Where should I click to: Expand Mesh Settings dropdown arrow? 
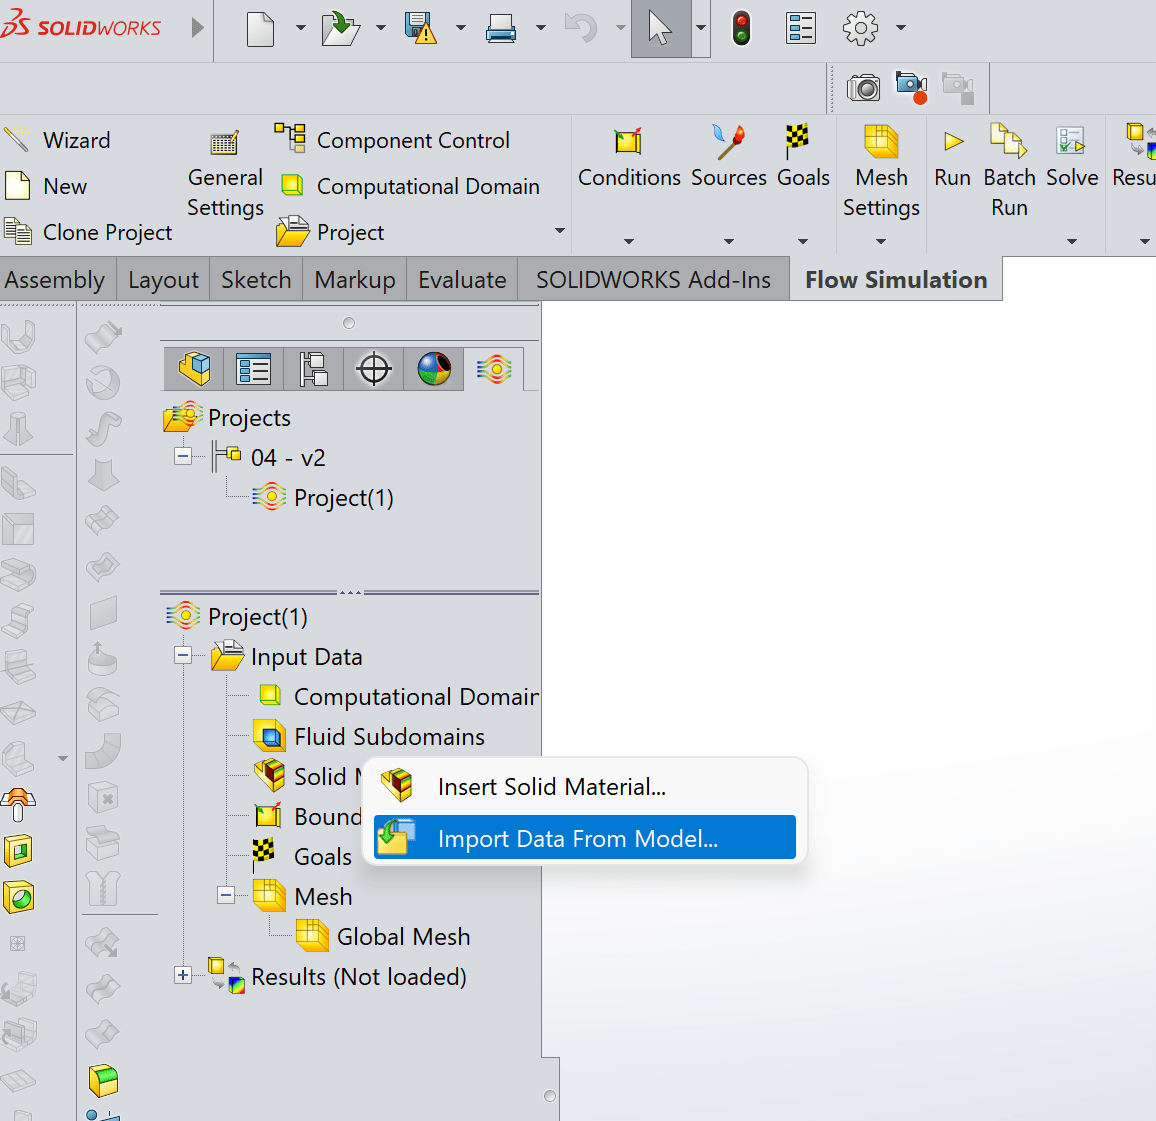tap(881, 241)
